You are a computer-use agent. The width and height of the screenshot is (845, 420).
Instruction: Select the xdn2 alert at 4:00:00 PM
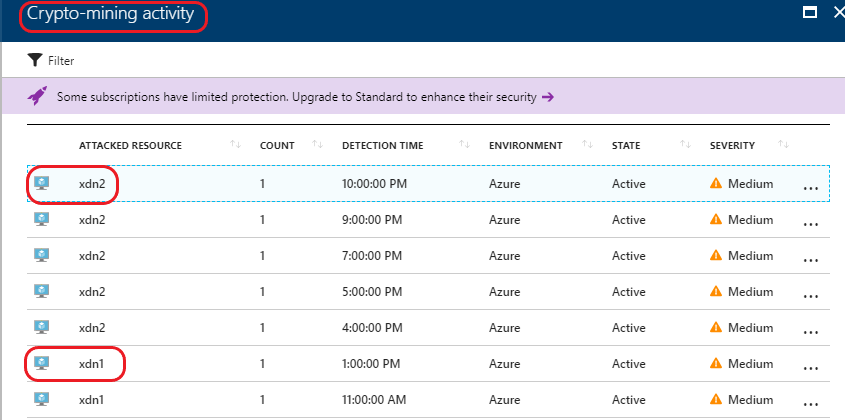(428, 328)
